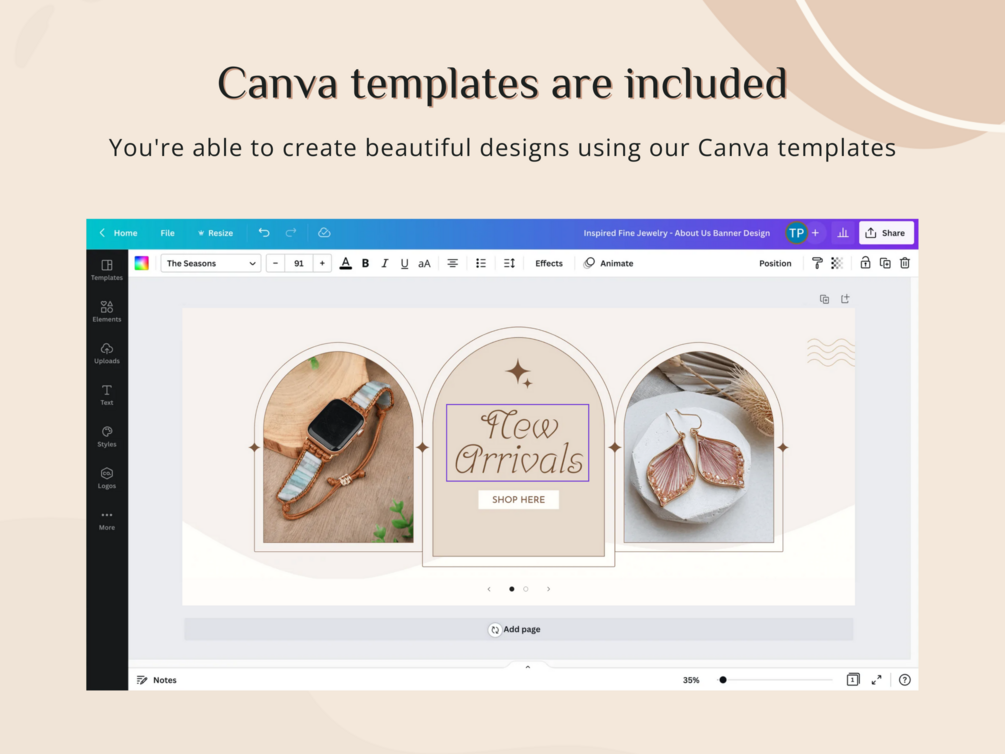
Task: Duplicate page icon above canvas
Action: point(824,299)
